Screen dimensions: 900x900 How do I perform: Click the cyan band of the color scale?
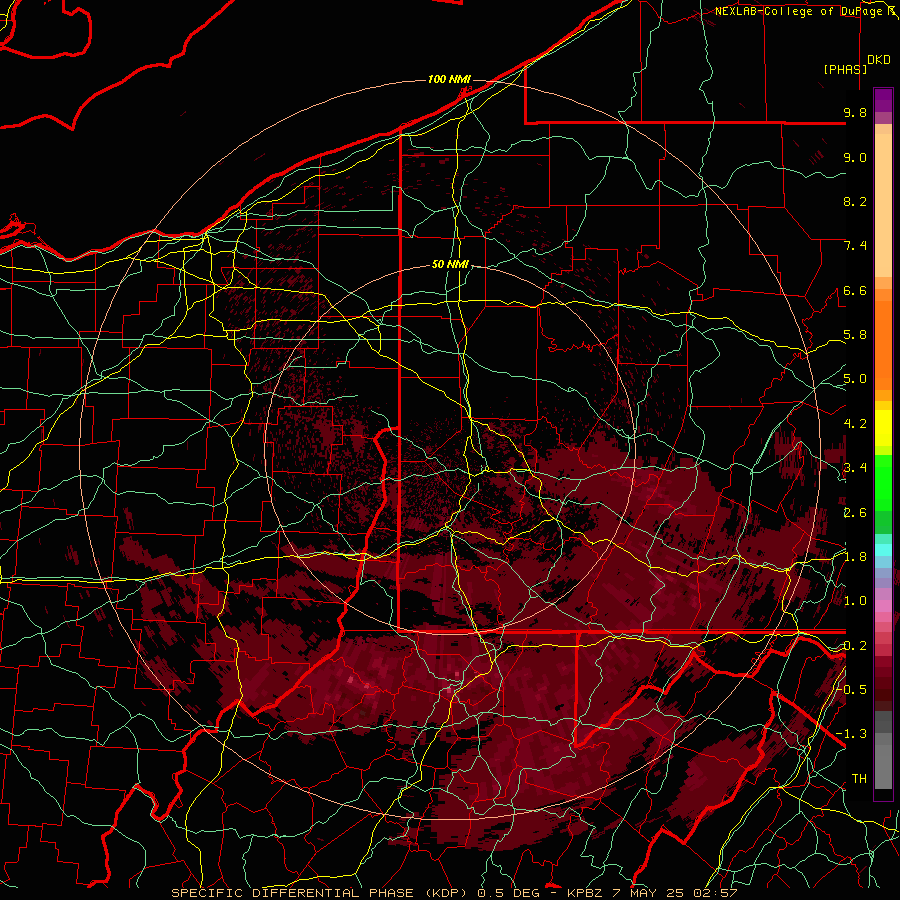point(883,550)
